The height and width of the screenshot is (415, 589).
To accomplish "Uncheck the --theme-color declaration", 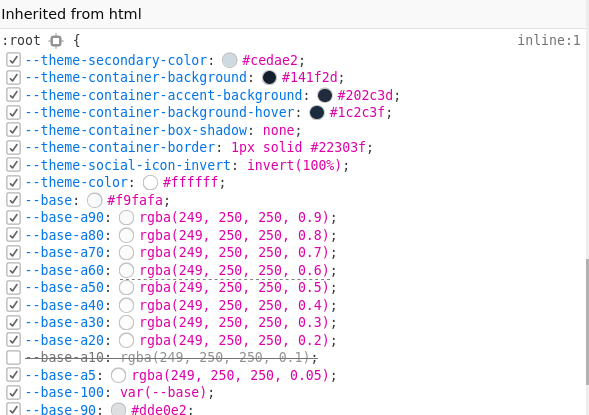I will [14, 183].
